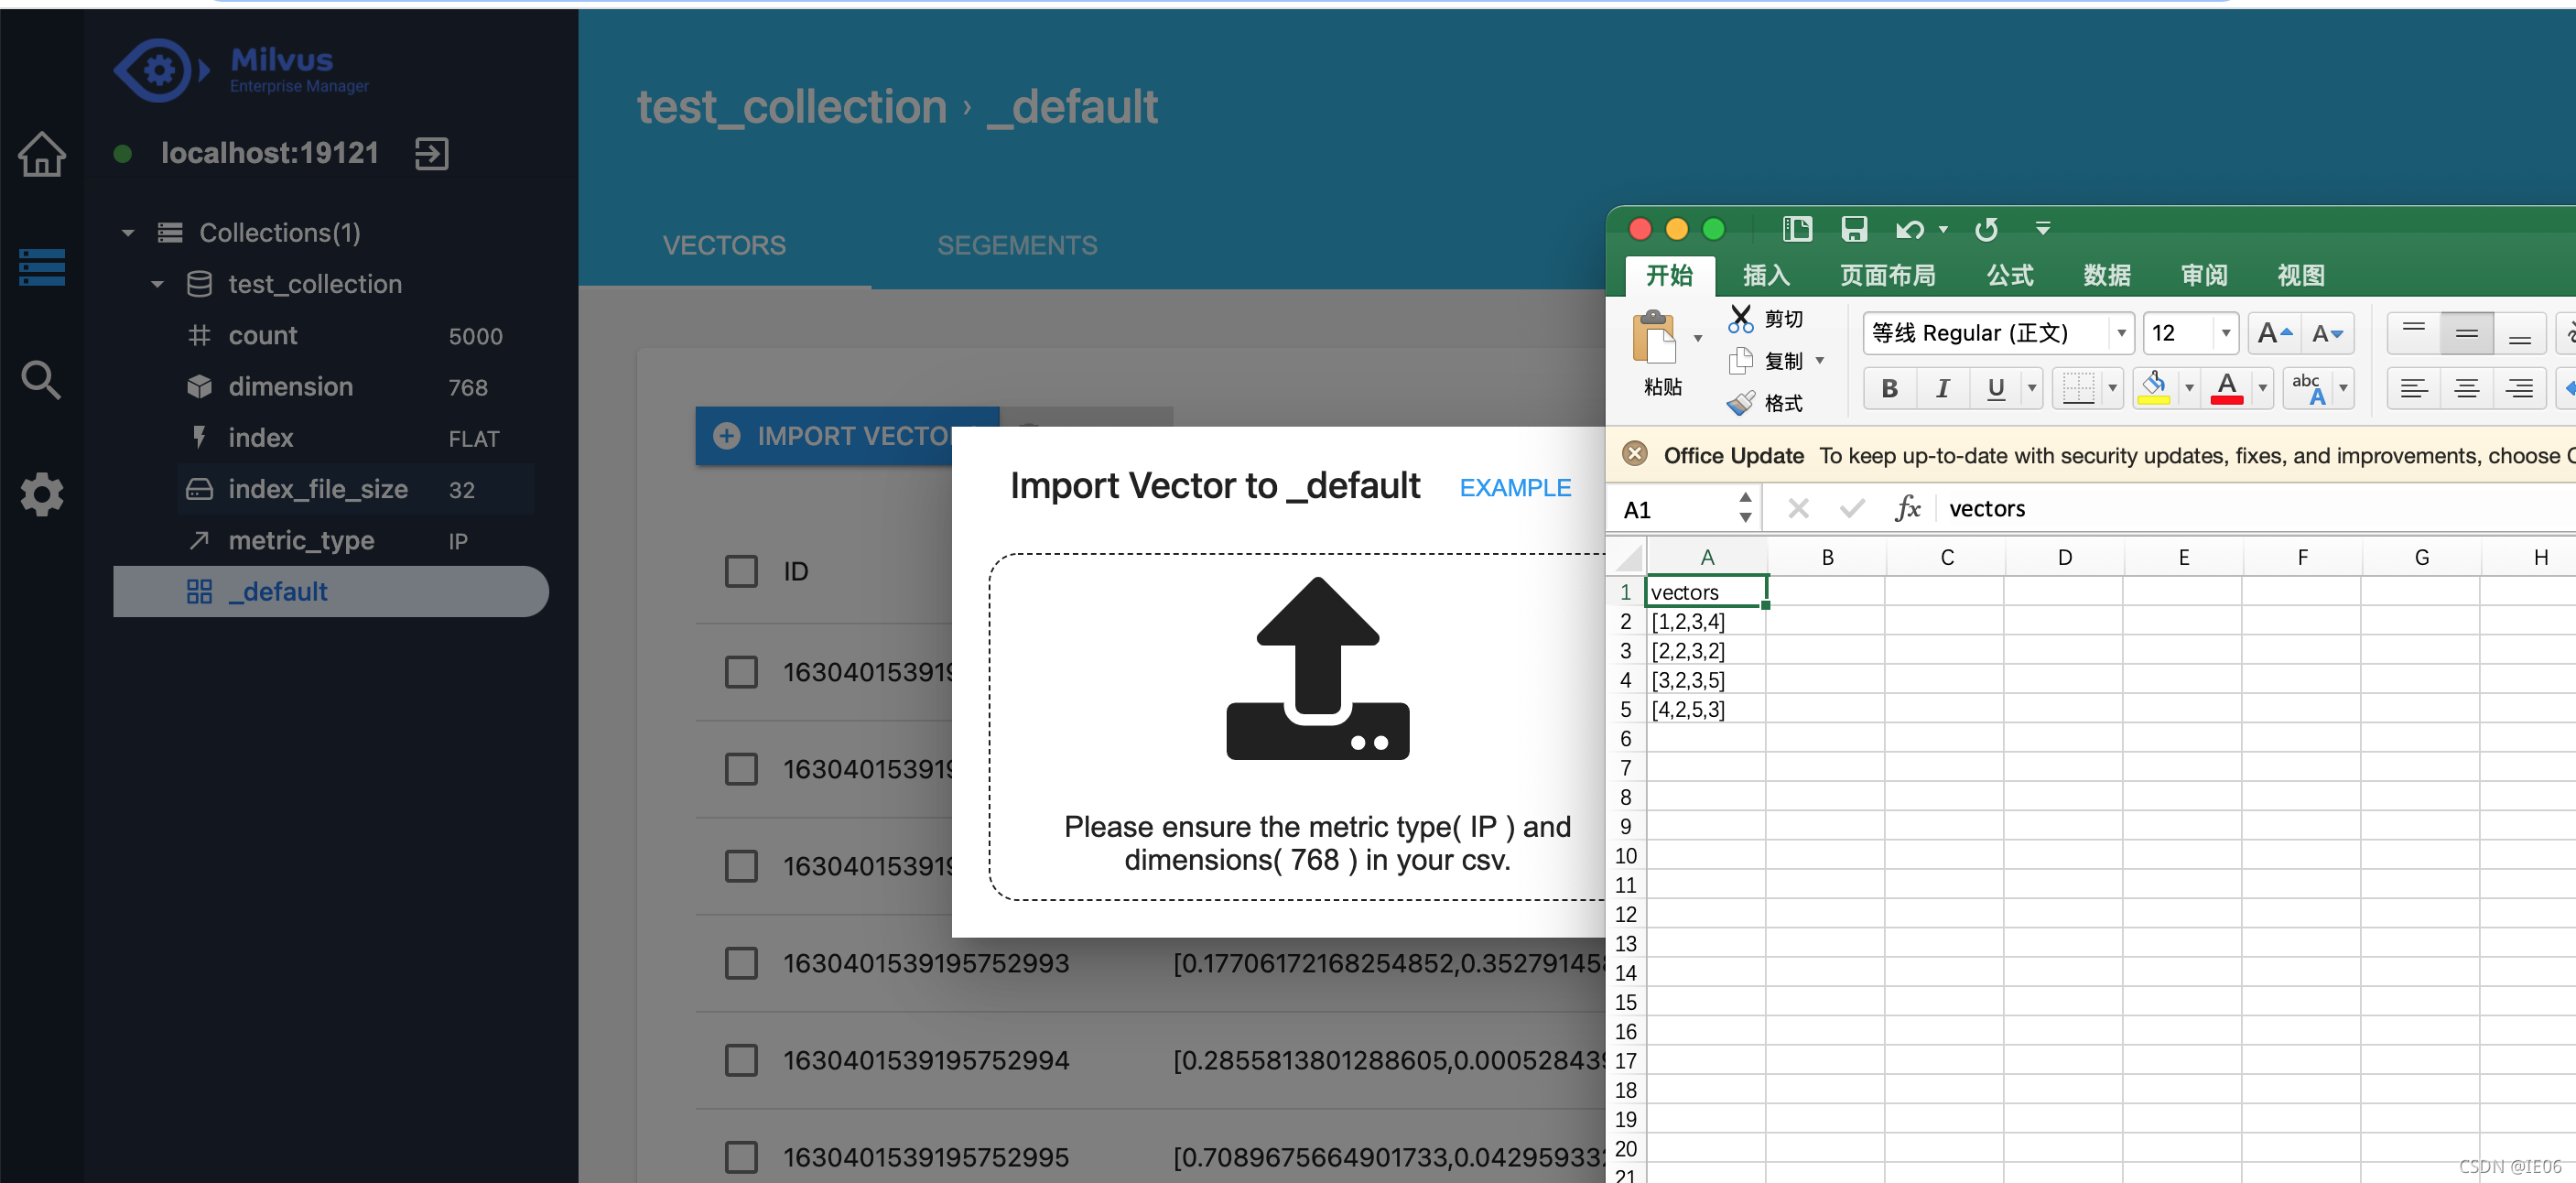
Task: Click the Excel undo arrow icon
Action: point(1909,230)
